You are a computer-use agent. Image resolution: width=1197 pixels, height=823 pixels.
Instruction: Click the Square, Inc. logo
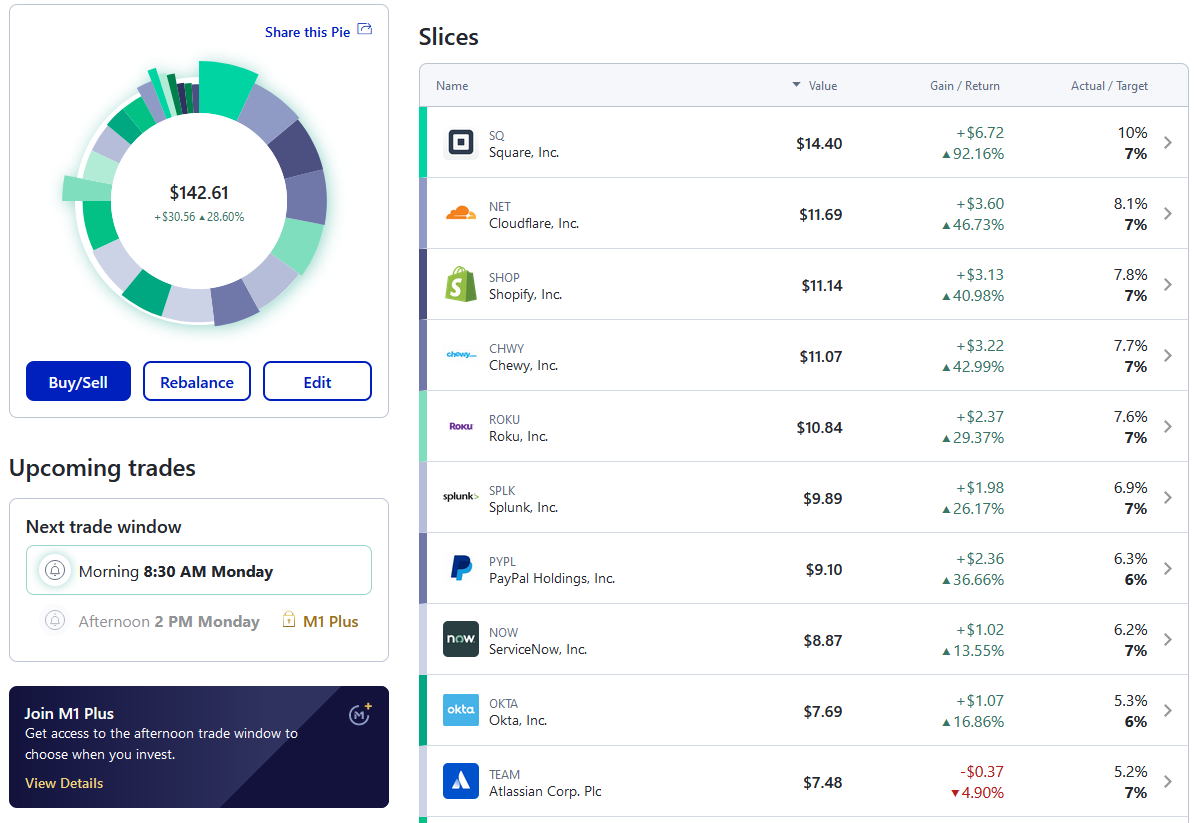point(460,143)
